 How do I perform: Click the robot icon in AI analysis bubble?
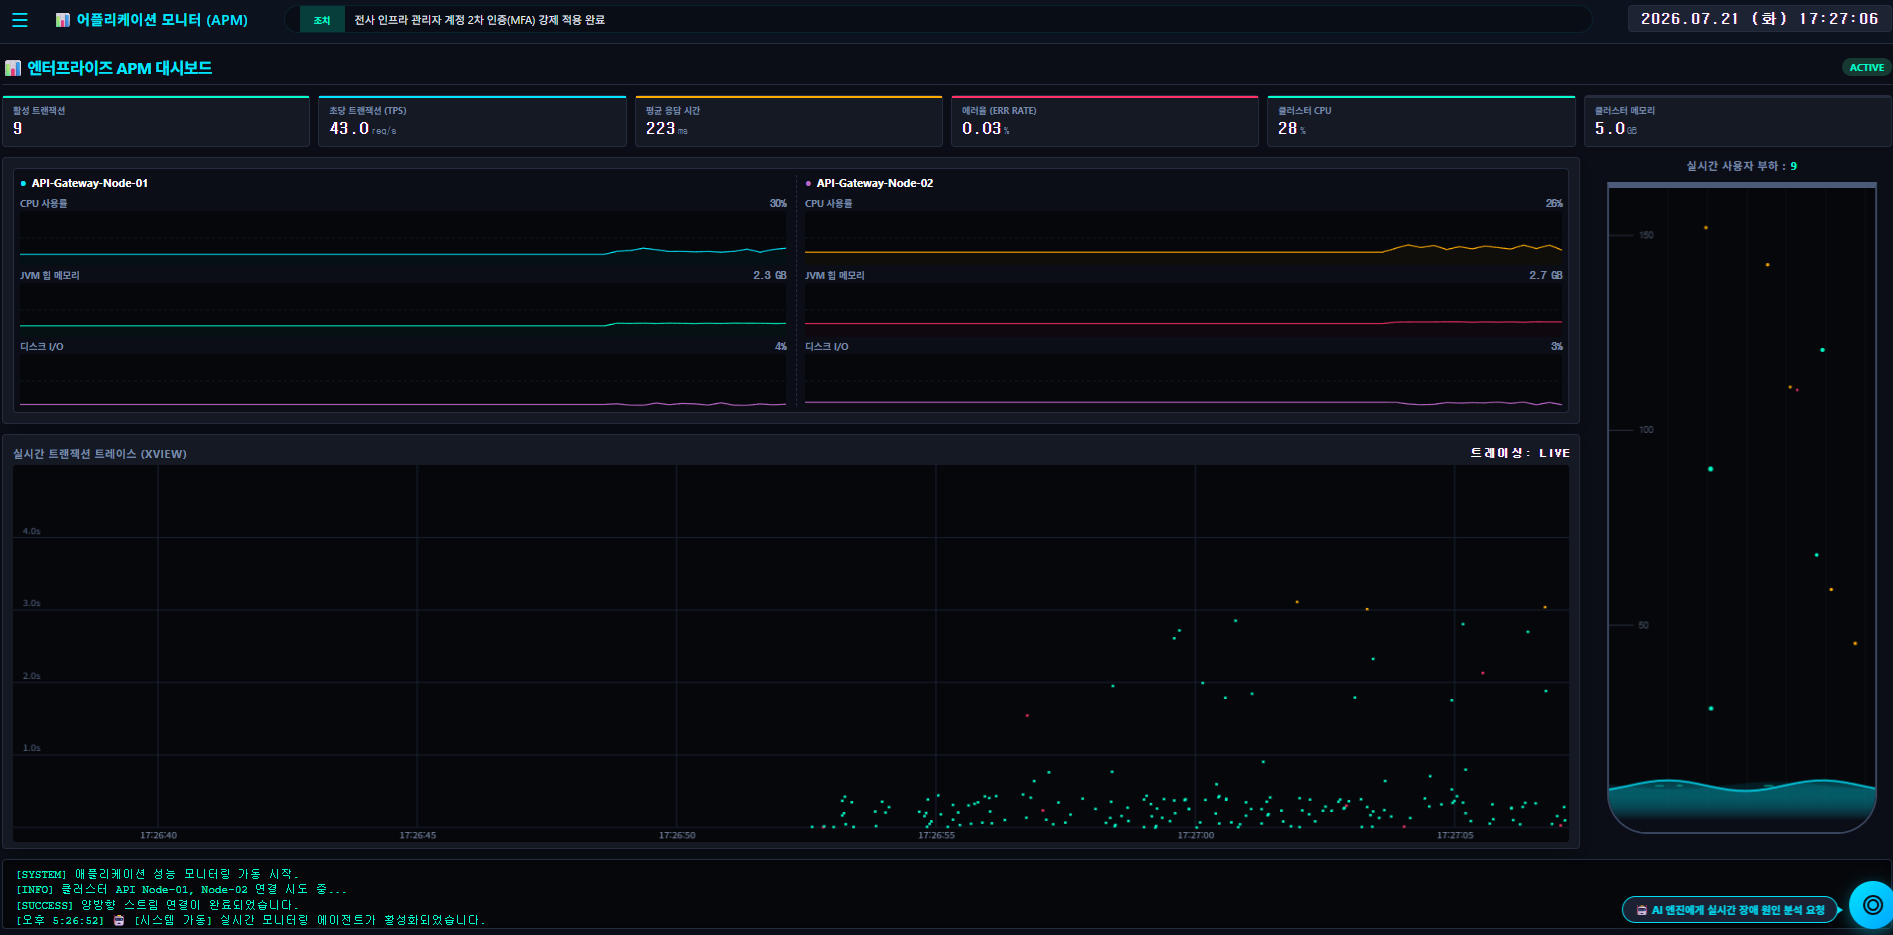click(1642, 910)
